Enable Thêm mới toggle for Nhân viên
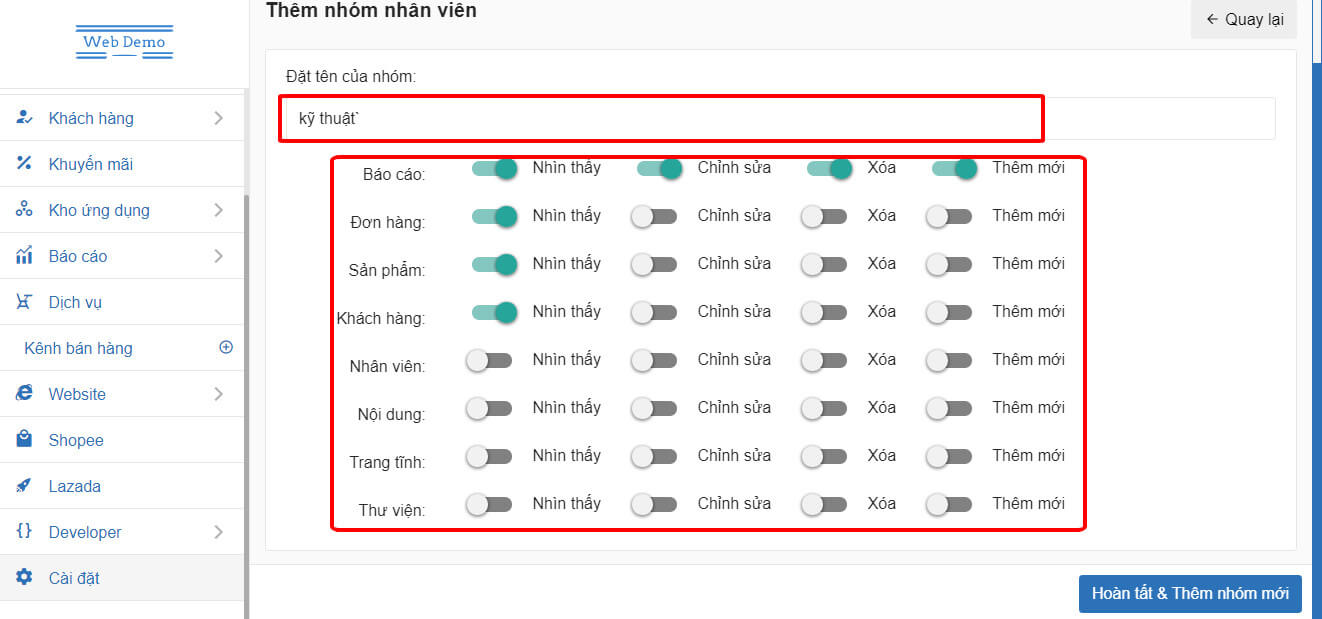1322x619 pixels. click(x=949, y=360)
